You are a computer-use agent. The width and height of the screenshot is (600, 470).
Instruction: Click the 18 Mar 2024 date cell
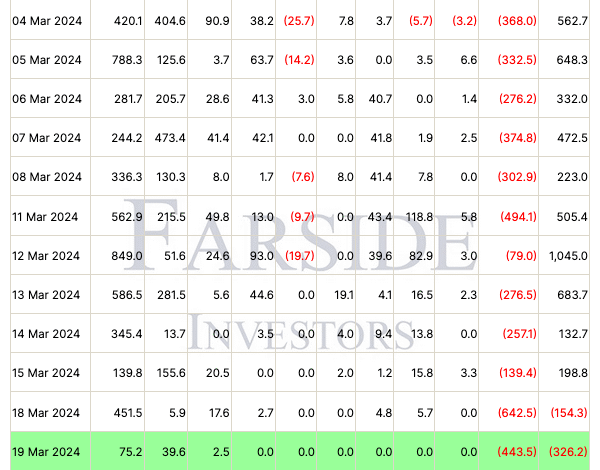pyautogui.click(x=46, y=413)
